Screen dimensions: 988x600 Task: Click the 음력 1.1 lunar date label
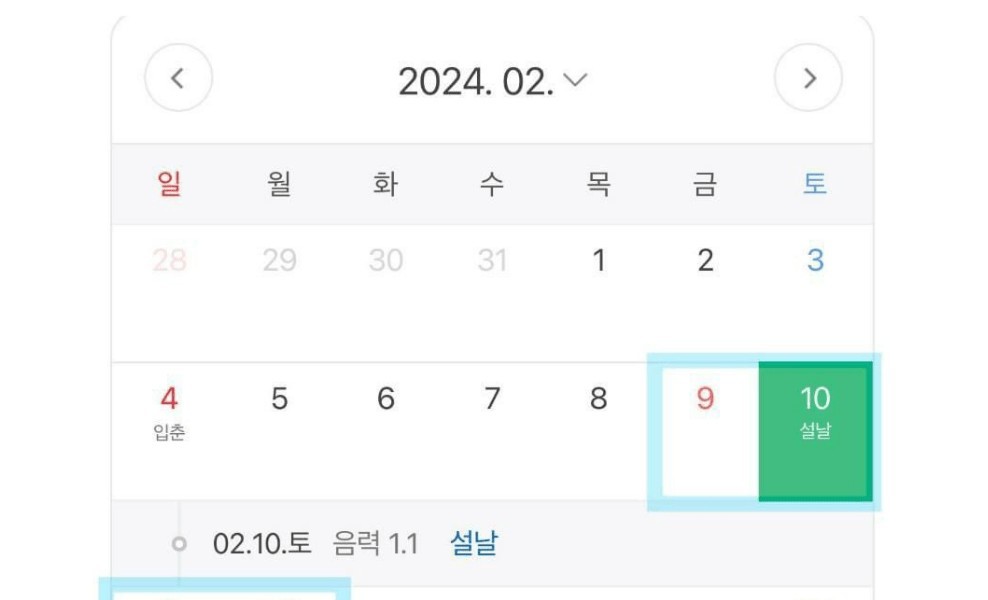tap(375, 544)
